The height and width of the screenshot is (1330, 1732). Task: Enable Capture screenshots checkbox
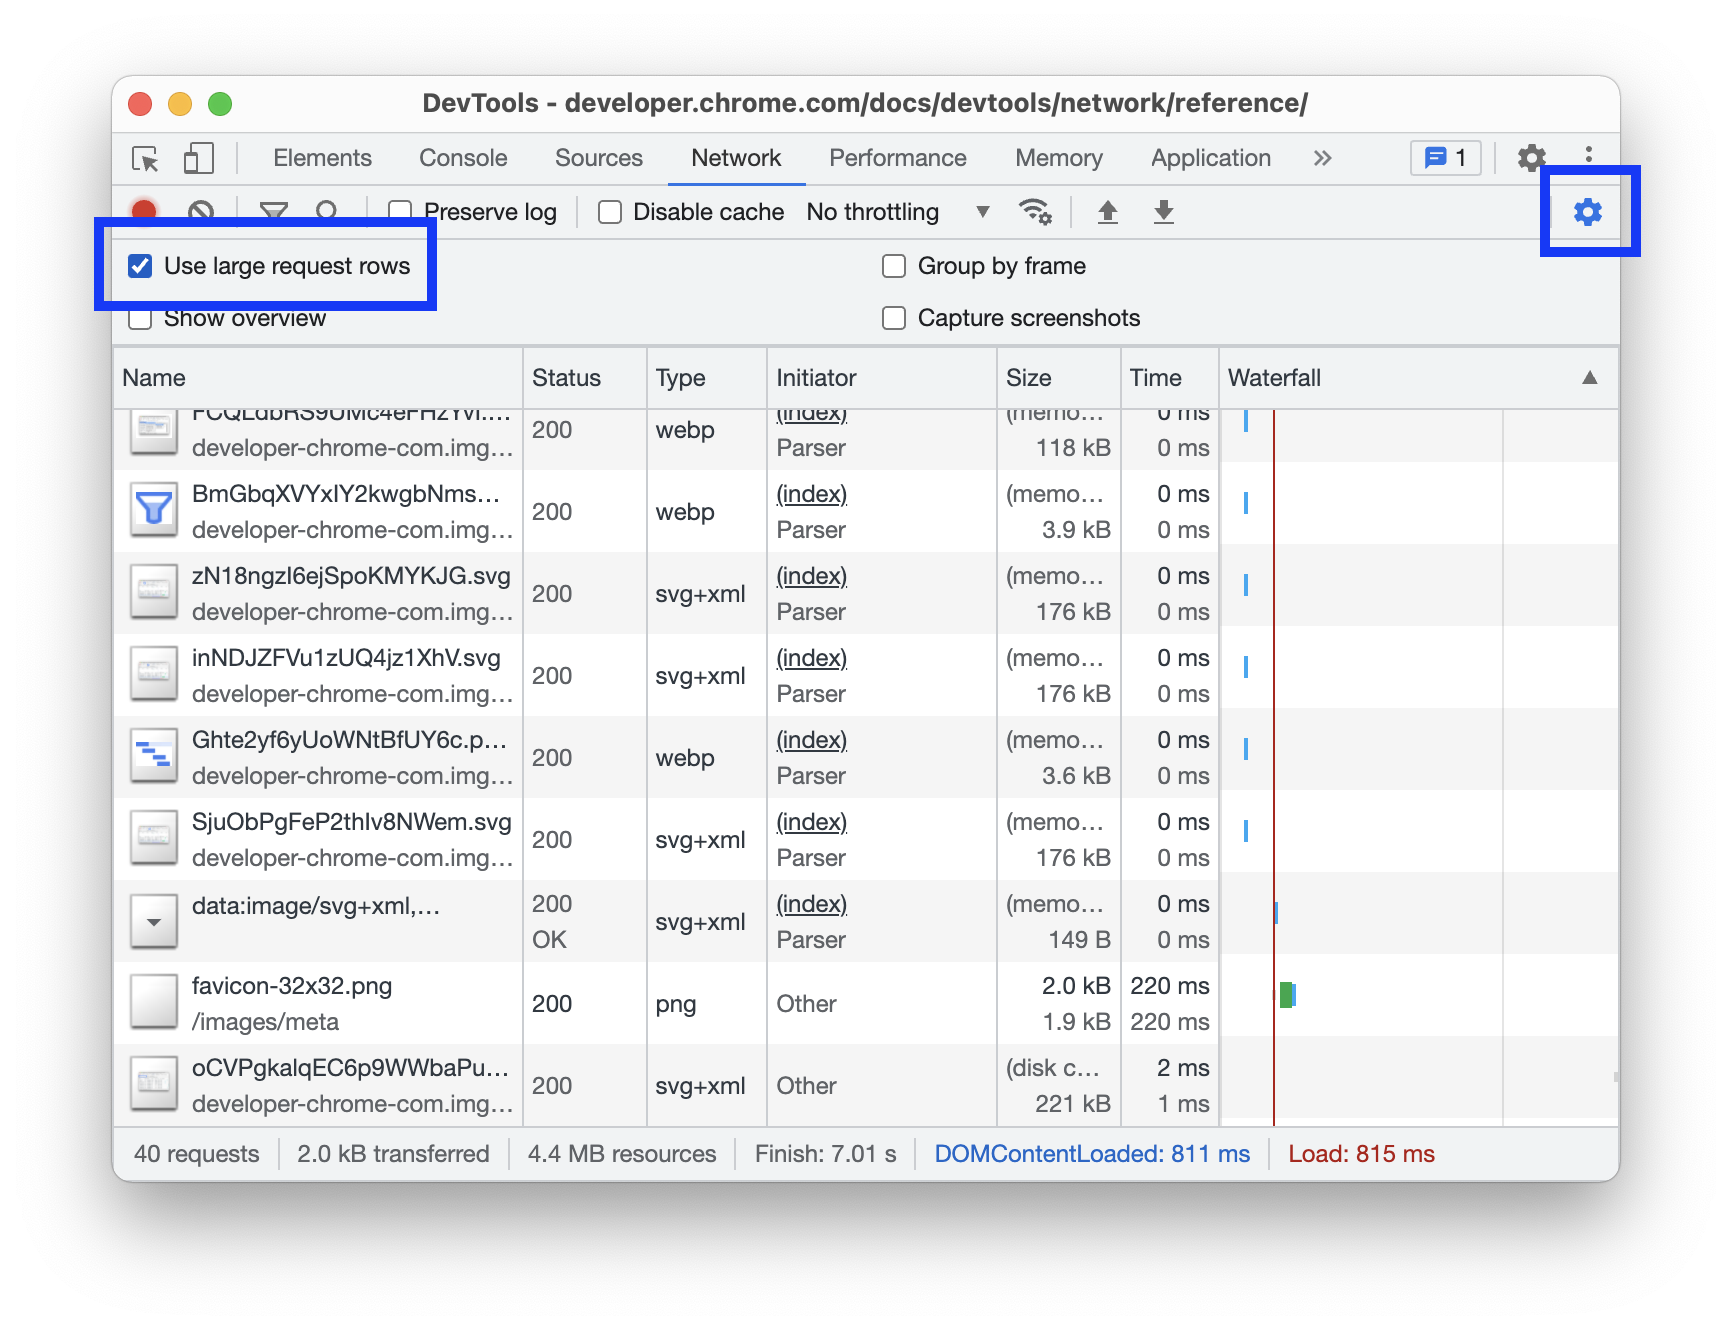click(x=894, y=318)
